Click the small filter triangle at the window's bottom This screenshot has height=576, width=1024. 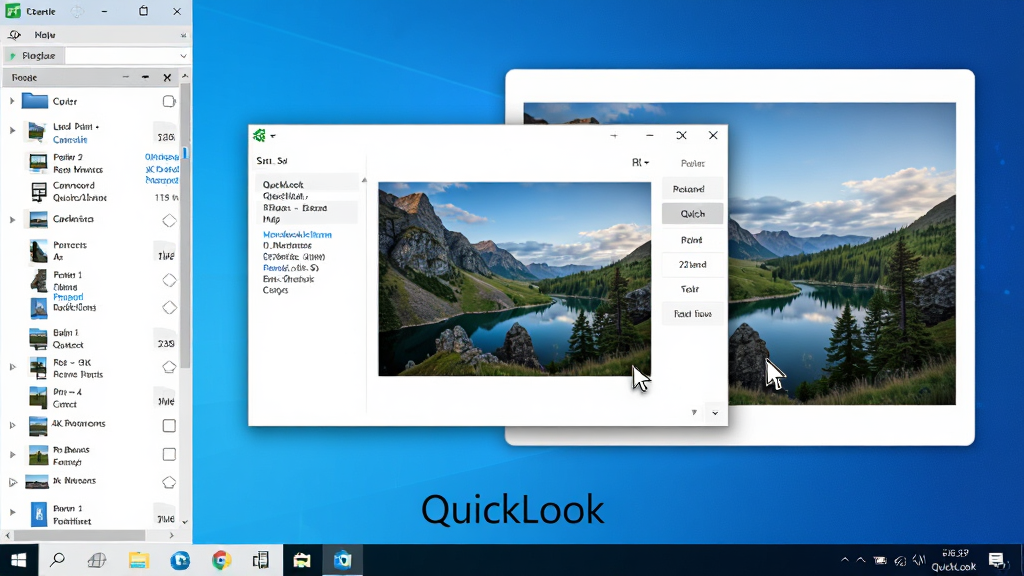[694, 412]
